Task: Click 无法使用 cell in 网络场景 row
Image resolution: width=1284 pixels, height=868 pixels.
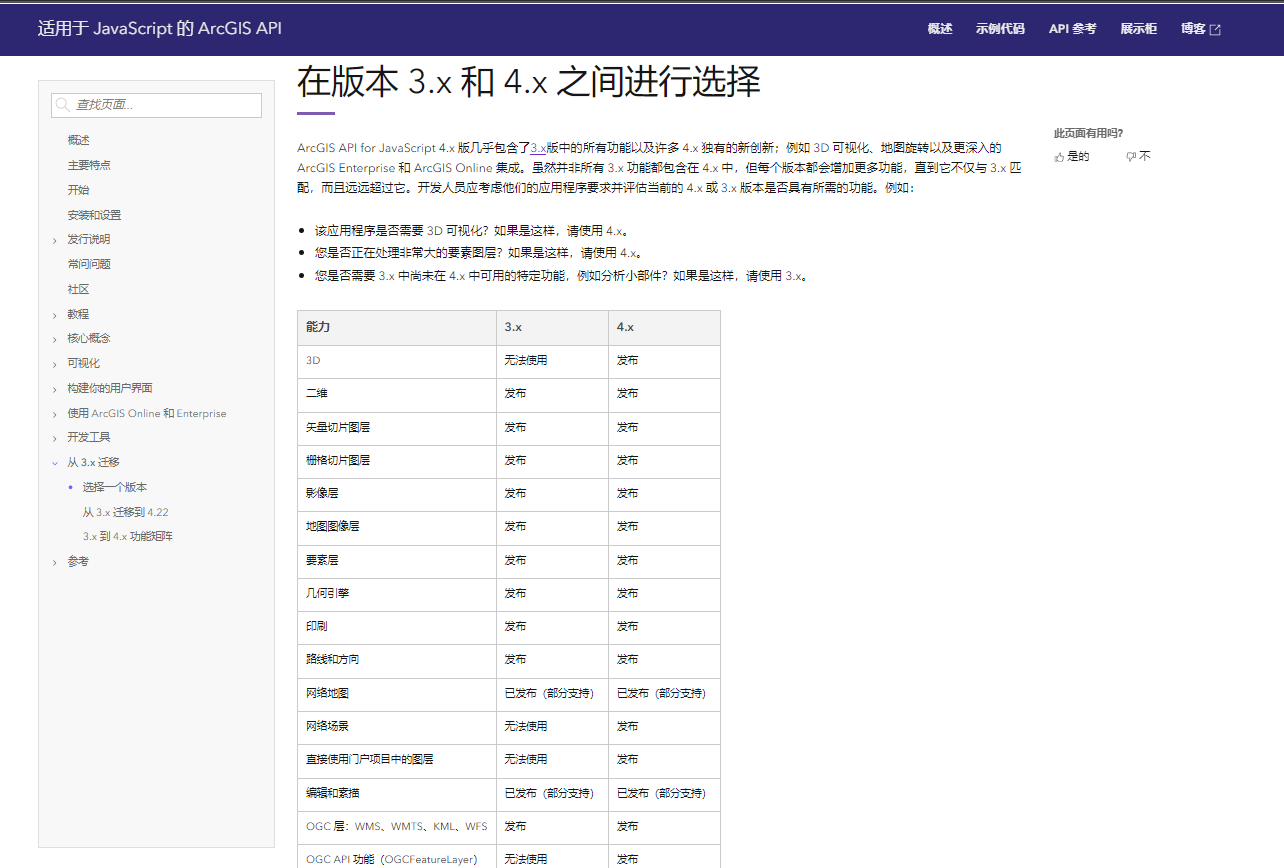Action: tap(526, 726)
